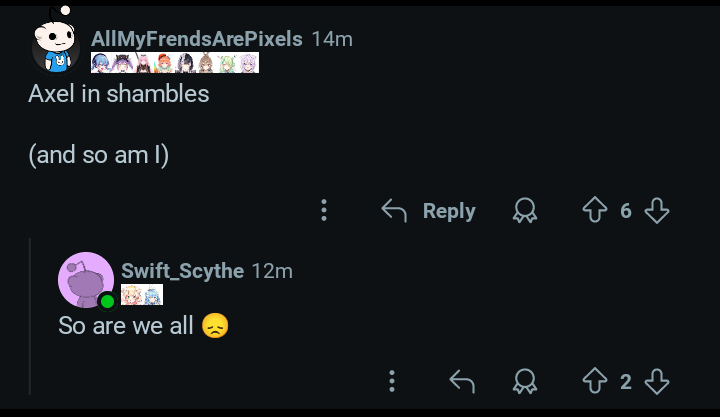Downvote Swift_Scythe's reply
This screenshot has height=417, width=720.
(657, 381)
